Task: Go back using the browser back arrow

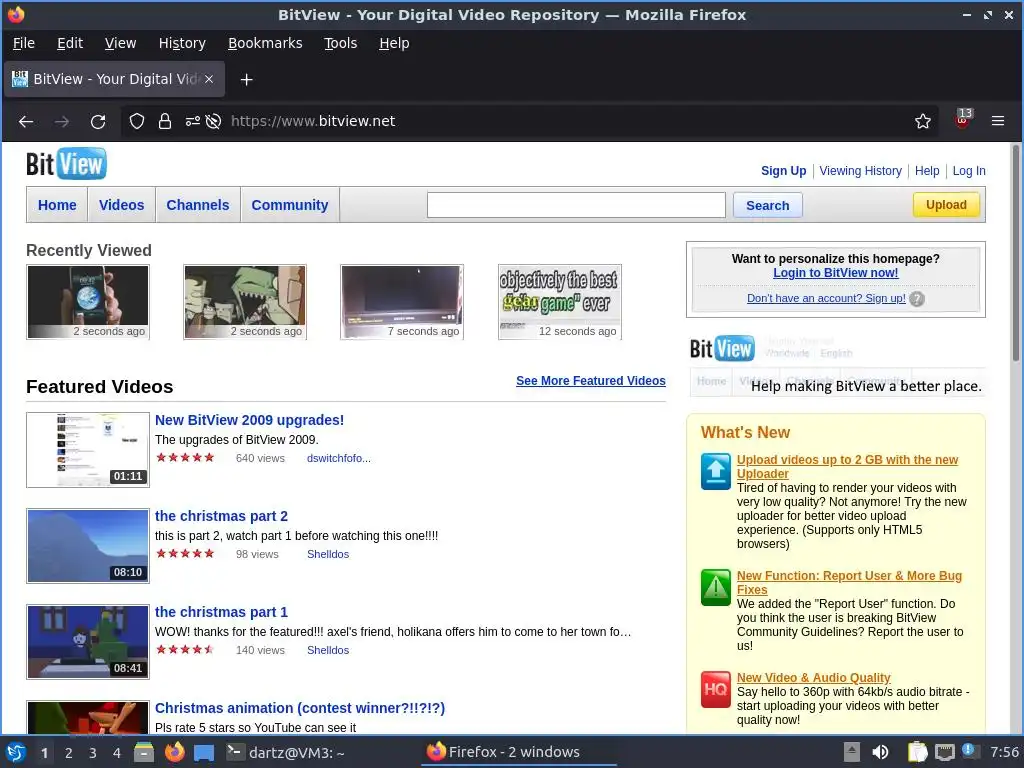Action: [26, 121]
